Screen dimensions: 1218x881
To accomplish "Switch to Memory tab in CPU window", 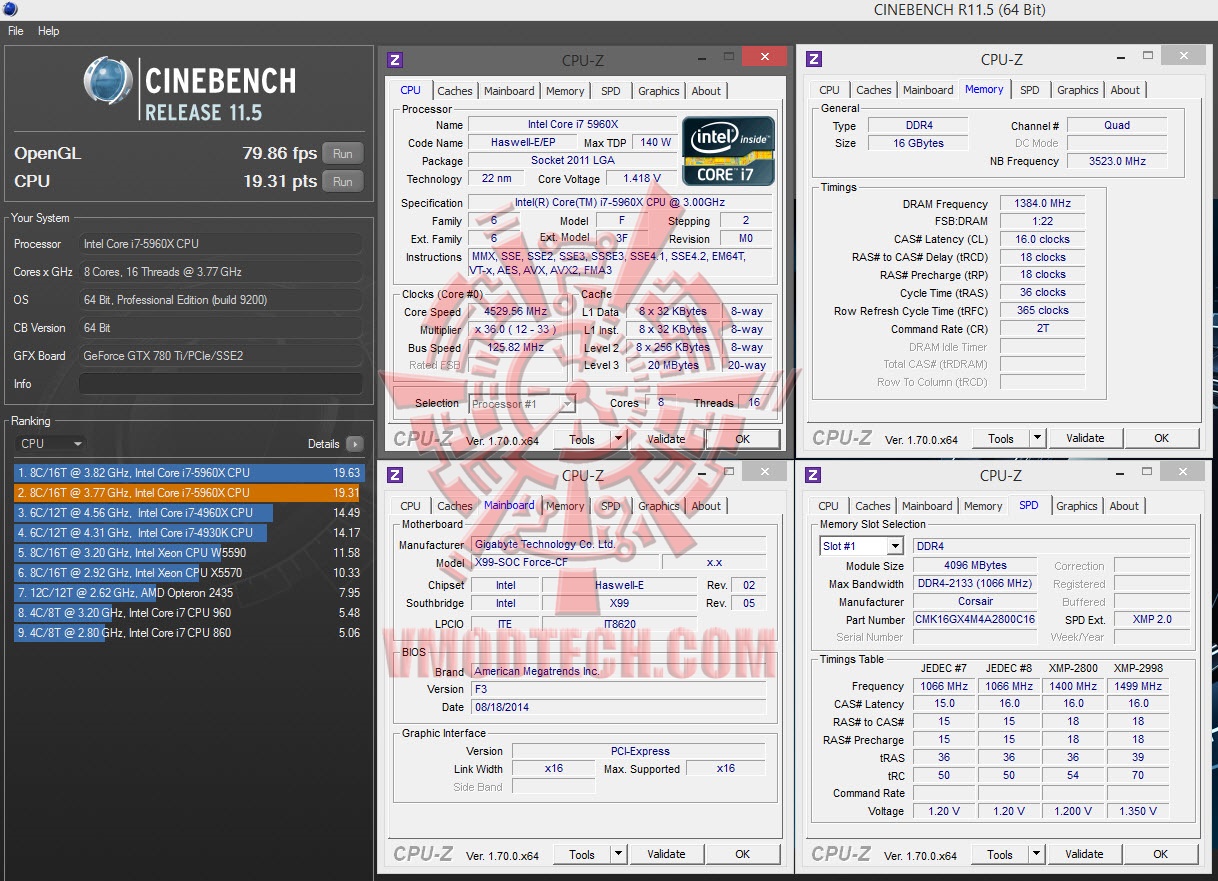I will pos(565,91).
